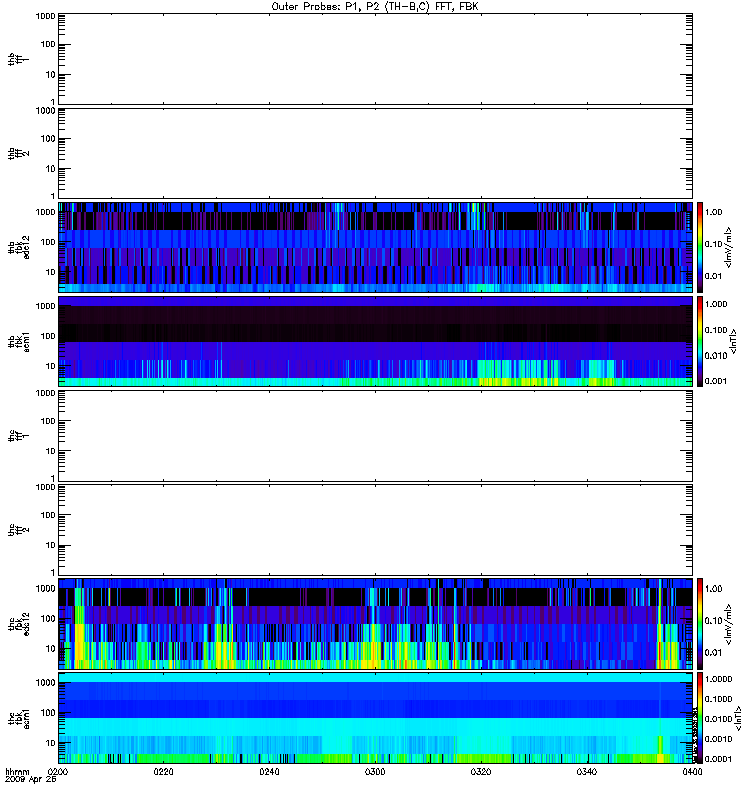The image size is (750, 800).
Task: Click the "thb fbk scm1" panel axis label
Action: pyautogui.click(x=19, y=341)
